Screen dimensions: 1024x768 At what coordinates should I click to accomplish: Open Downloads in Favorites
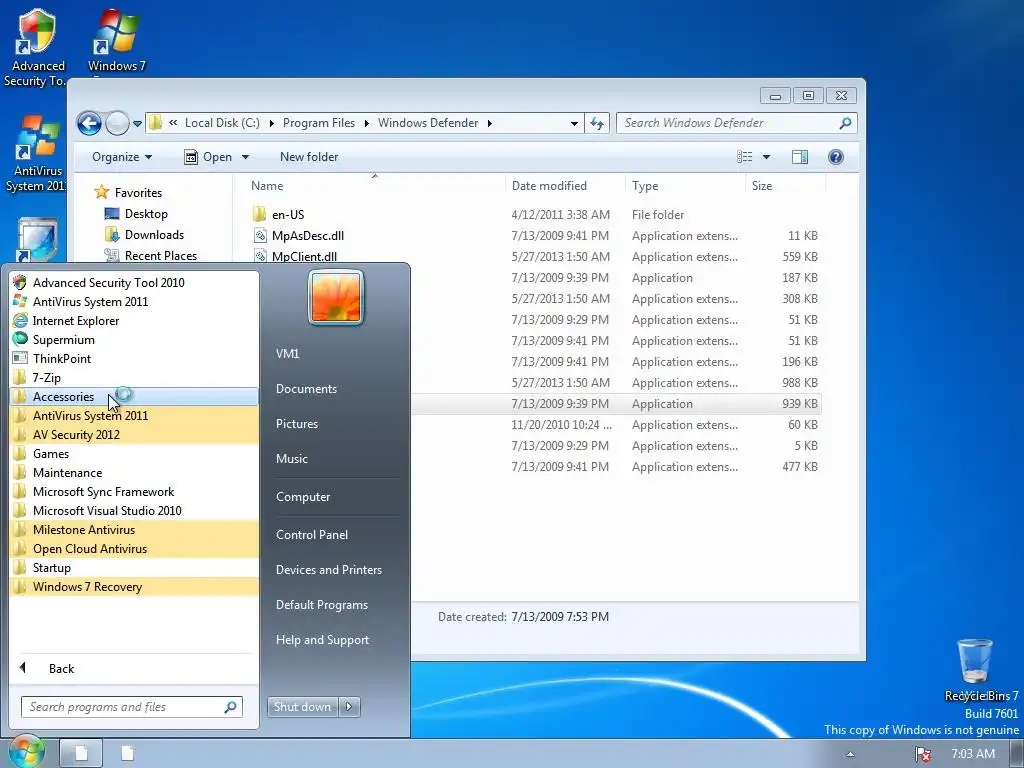tap(154, 234)
